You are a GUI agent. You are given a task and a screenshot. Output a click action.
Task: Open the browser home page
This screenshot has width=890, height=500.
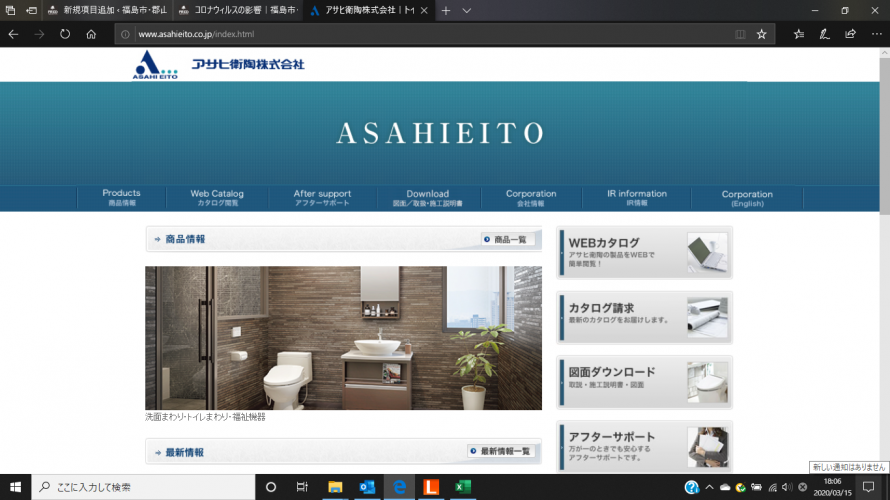tap(91, 34)
